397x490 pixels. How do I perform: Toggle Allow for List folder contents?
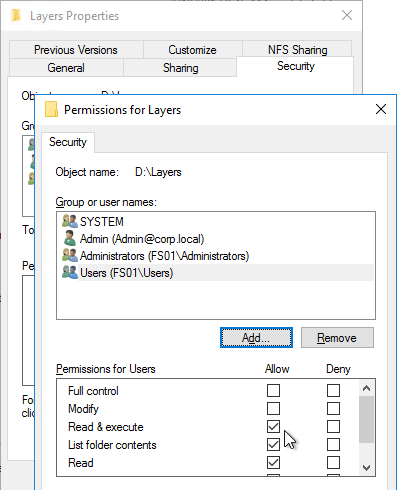click(273, 444)
